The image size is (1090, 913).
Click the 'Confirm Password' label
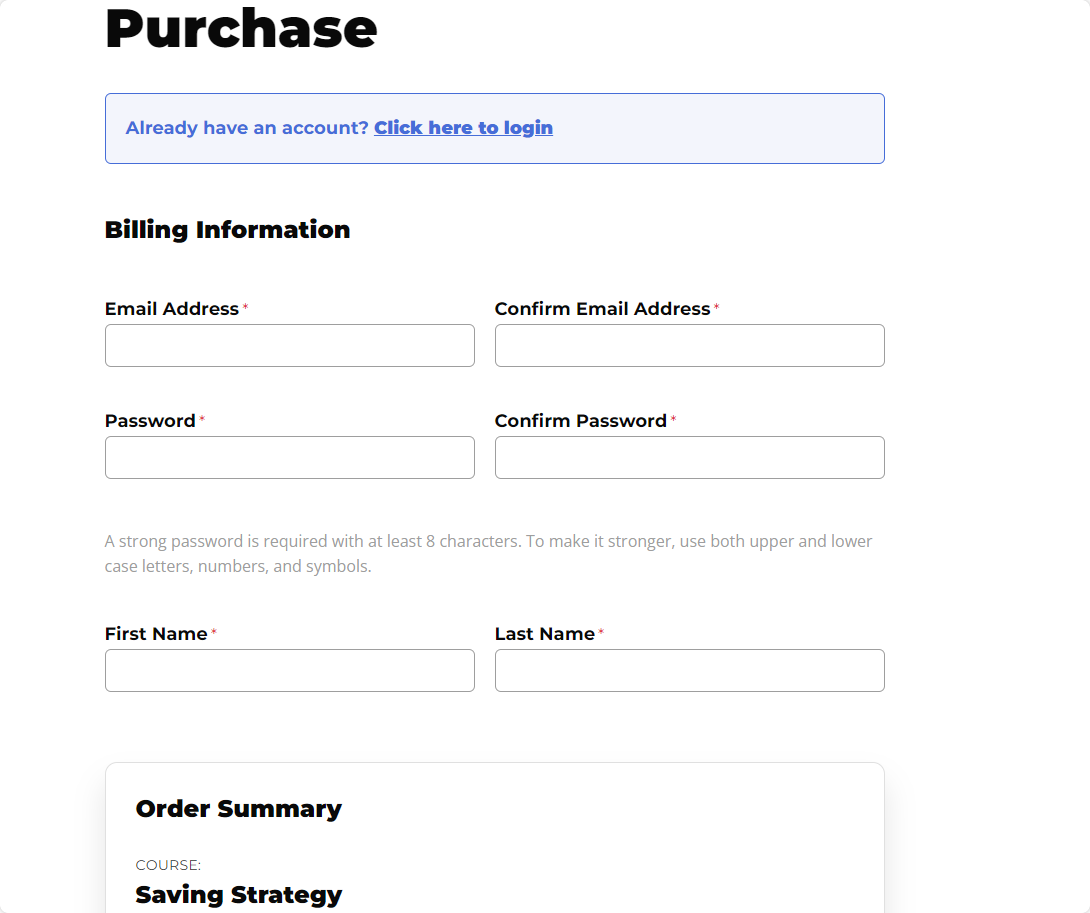click(581, 421)
